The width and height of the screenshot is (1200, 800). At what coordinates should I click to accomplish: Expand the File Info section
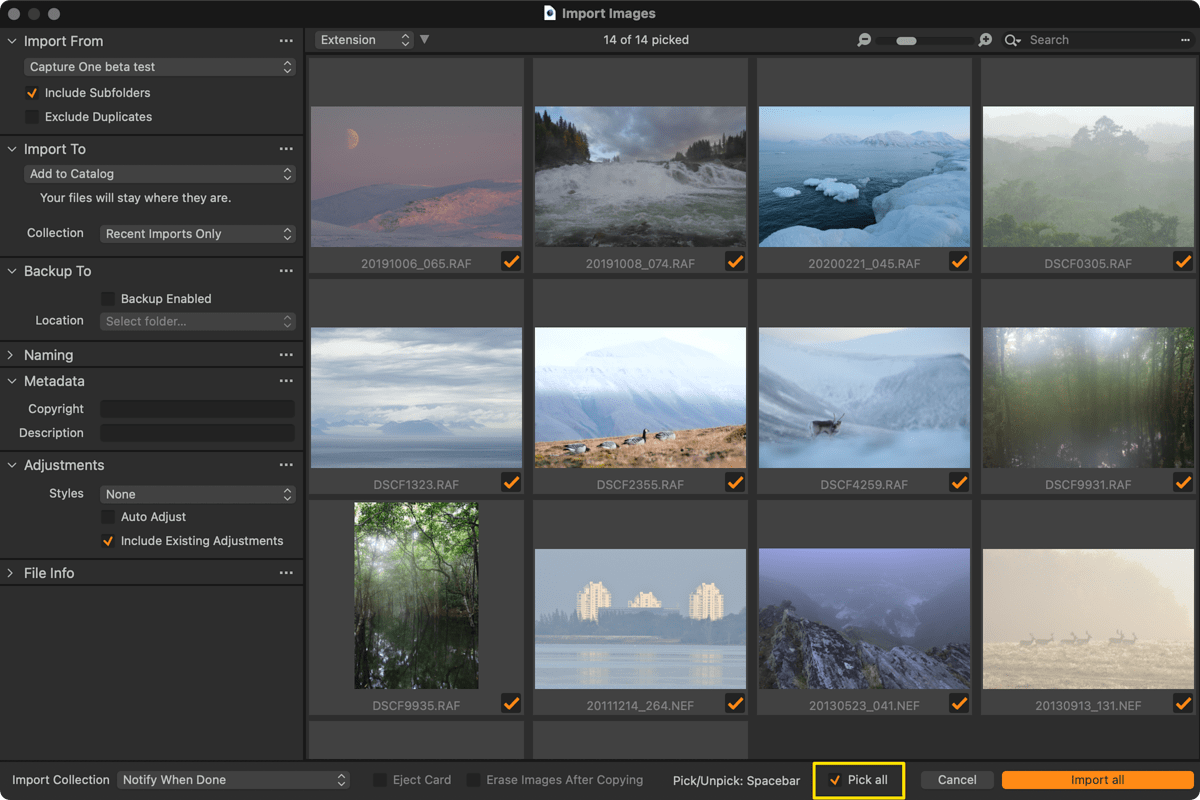(x=11, y=573)
